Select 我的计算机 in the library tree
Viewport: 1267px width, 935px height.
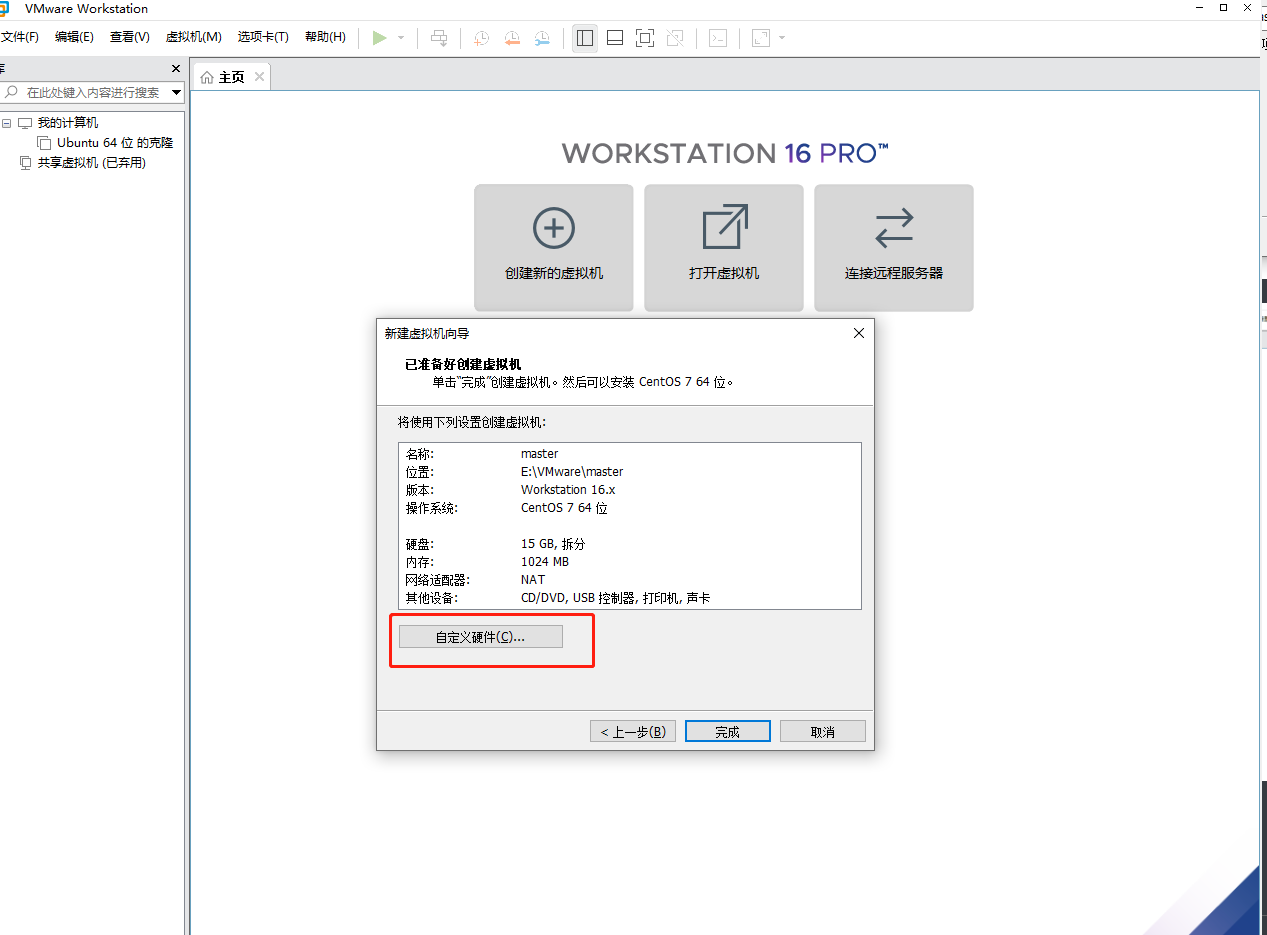point(68,123)
